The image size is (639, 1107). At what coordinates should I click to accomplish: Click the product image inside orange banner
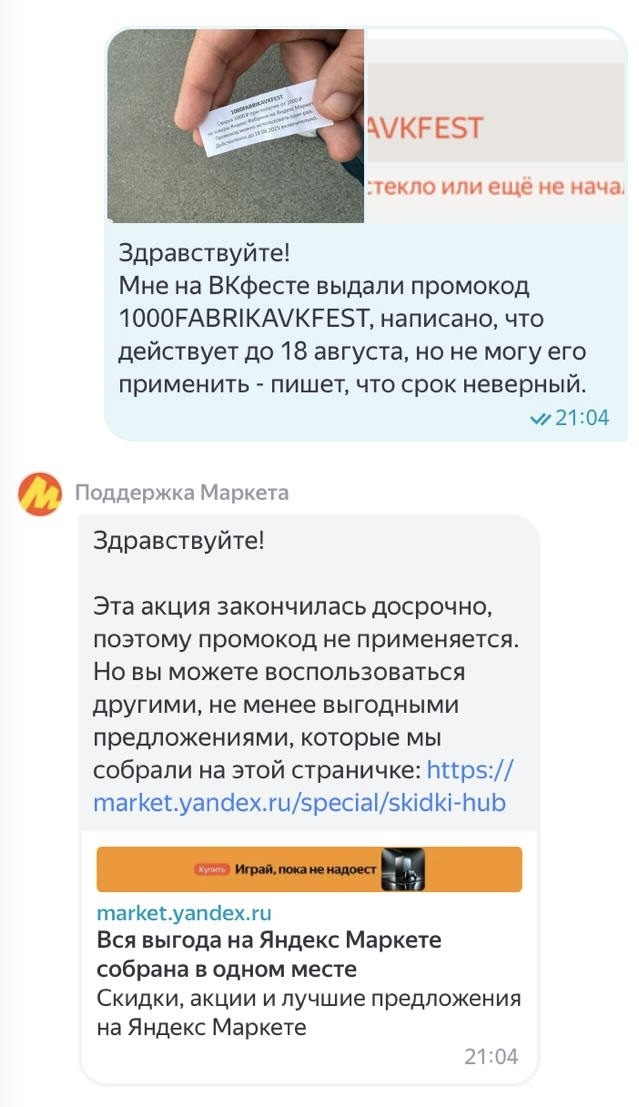tap(404, 869)
